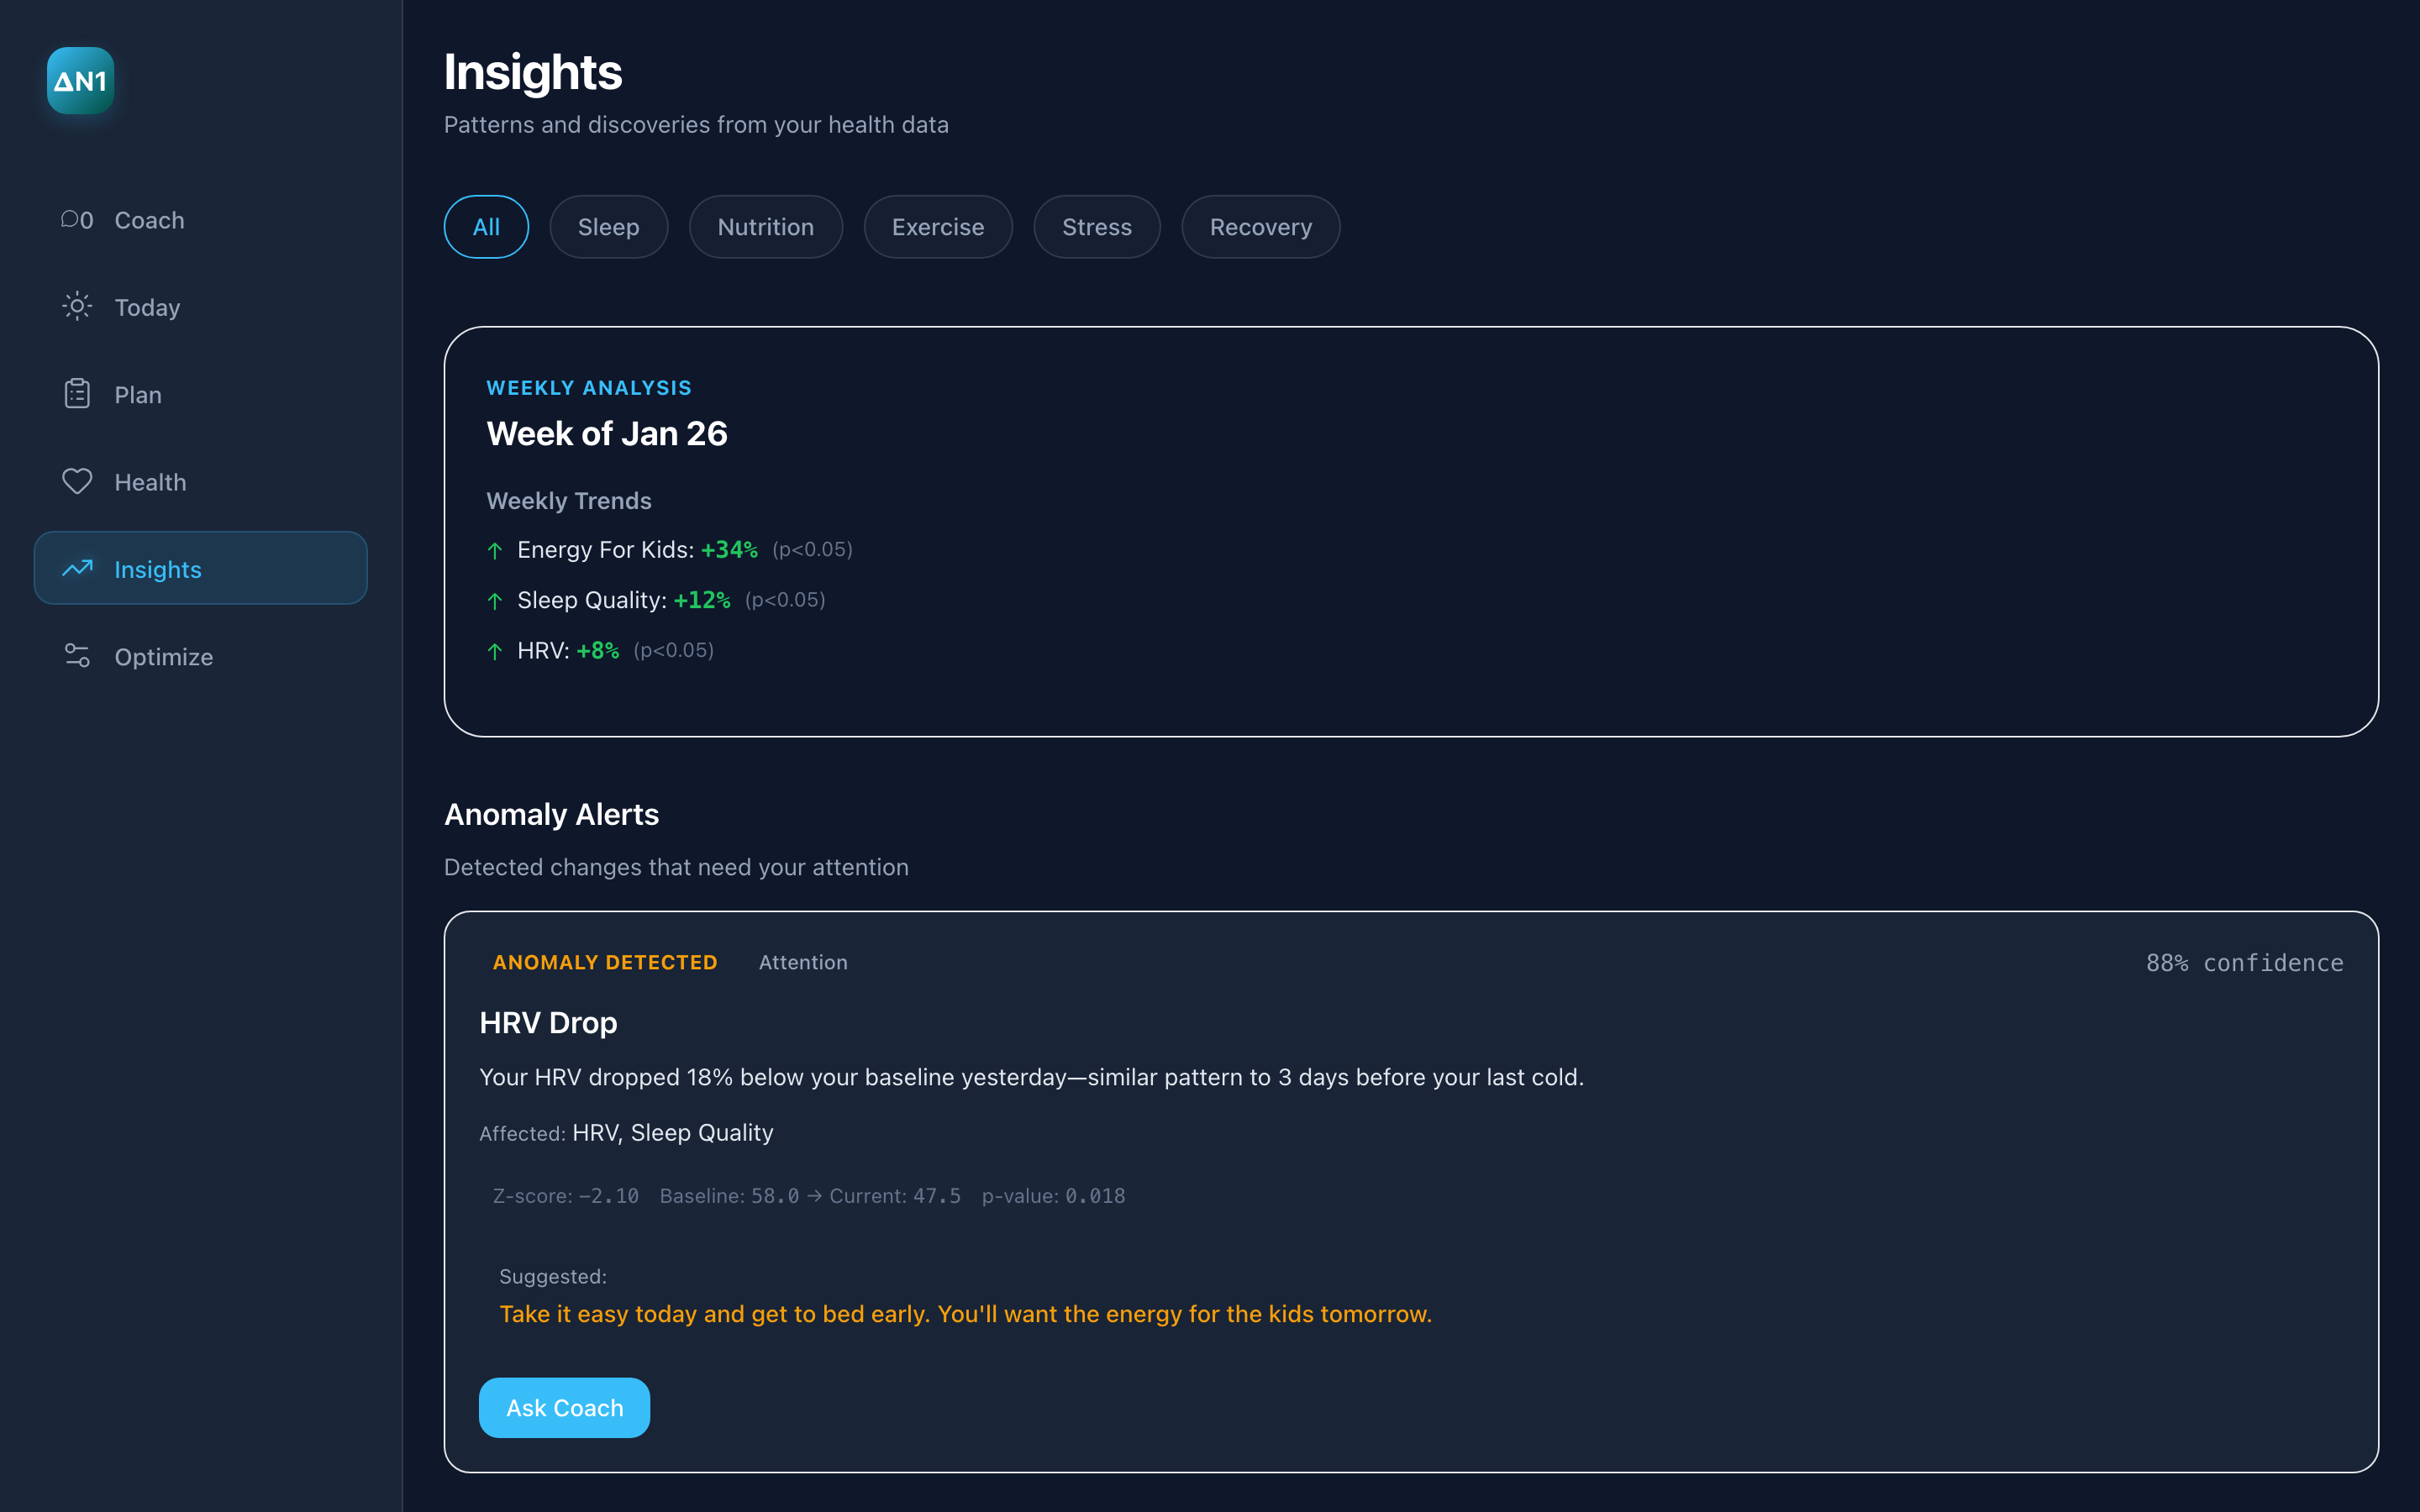Activate the Recovery filter
This screenshot has height=1512, width=2420.
coord(1260,226)
